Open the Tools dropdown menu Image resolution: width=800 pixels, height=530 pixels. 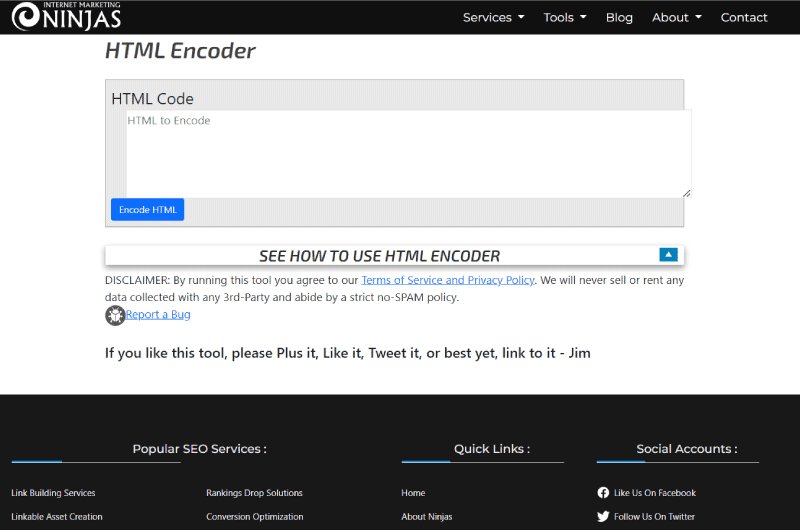click(565, 17)
